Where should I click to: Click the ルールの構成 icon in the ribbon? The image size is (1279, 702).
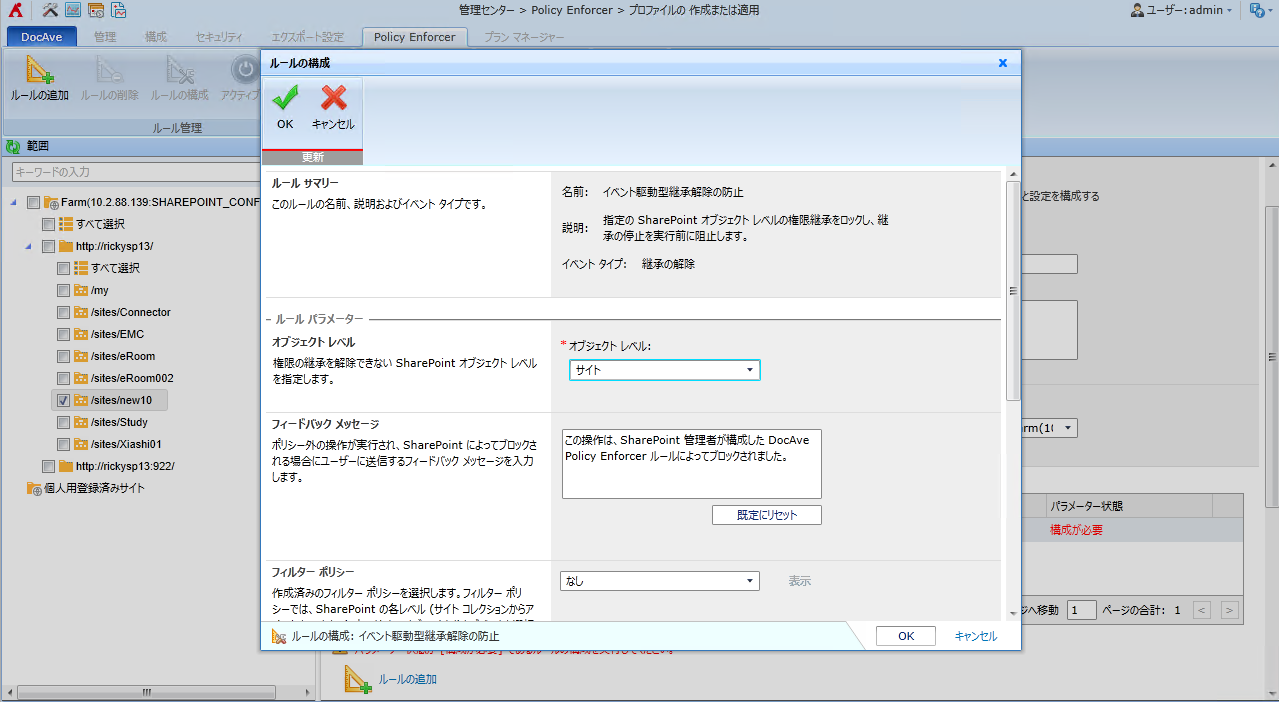pyautogui.click(x=180, y=70)
